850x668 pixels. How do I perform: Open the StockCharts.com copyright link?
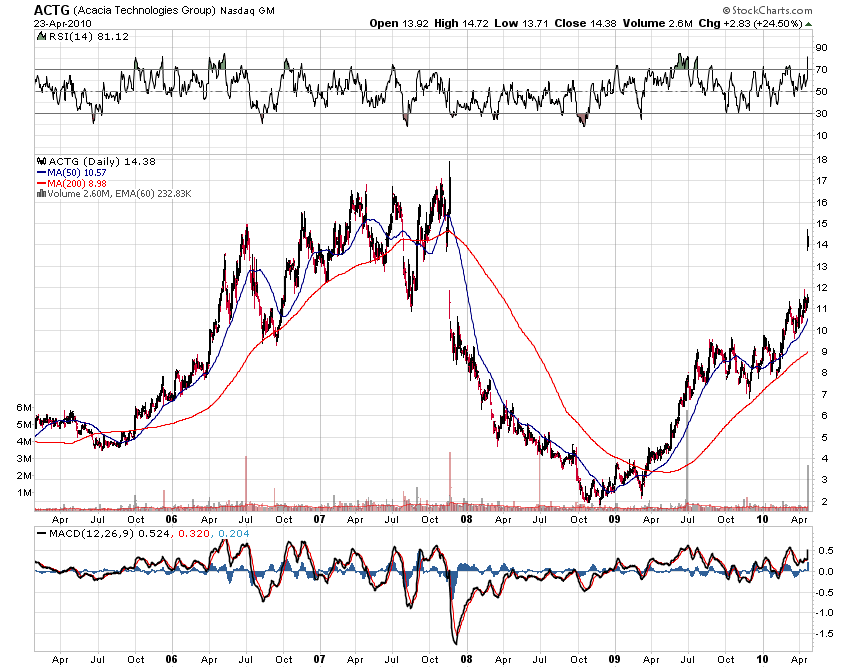[768, 10]
